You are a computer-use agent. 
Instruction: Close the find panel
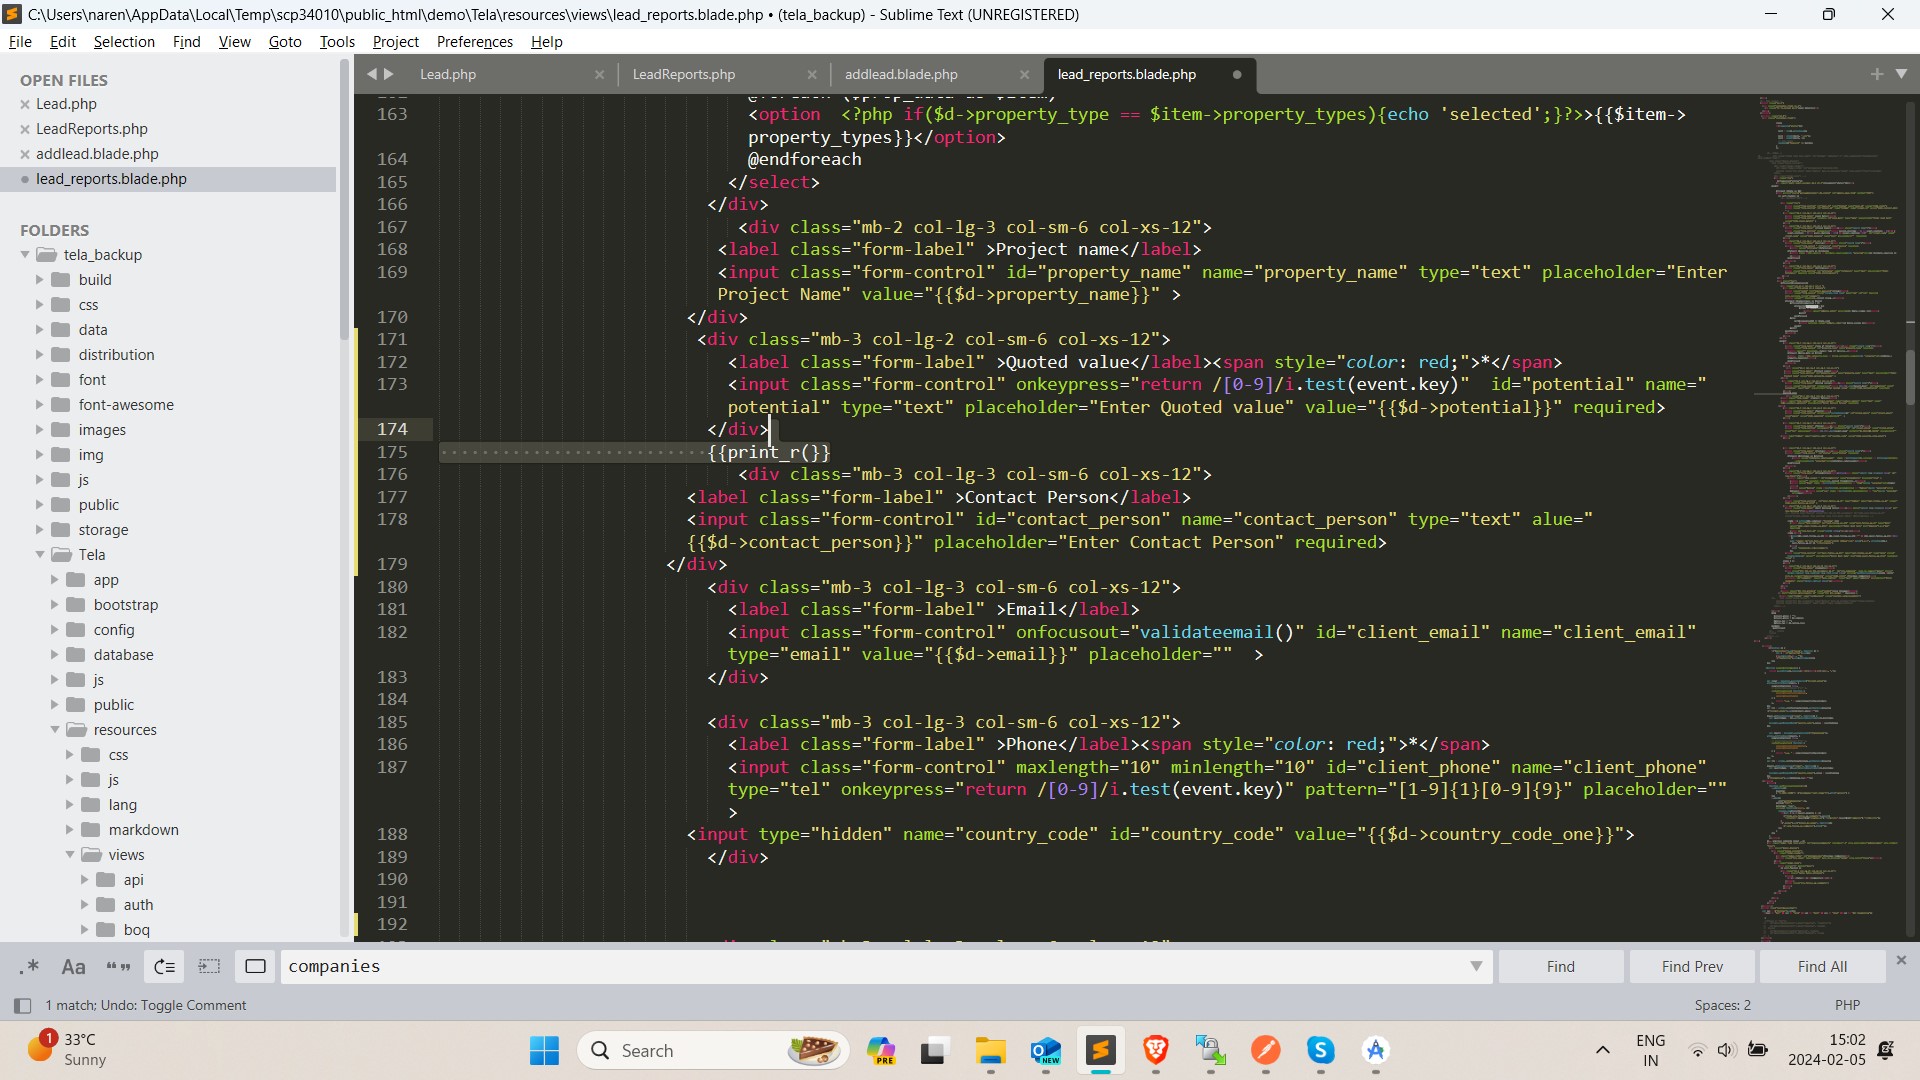point(1901,960)
